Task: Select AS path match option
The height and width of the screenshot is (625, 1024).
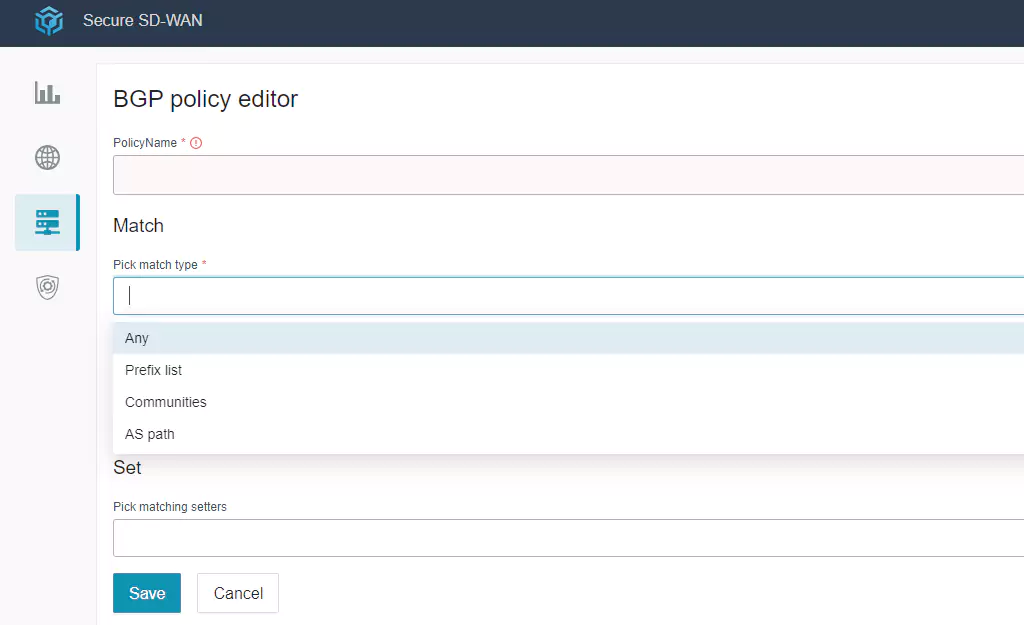Action: pyautogui.click(x=150, y=434)
